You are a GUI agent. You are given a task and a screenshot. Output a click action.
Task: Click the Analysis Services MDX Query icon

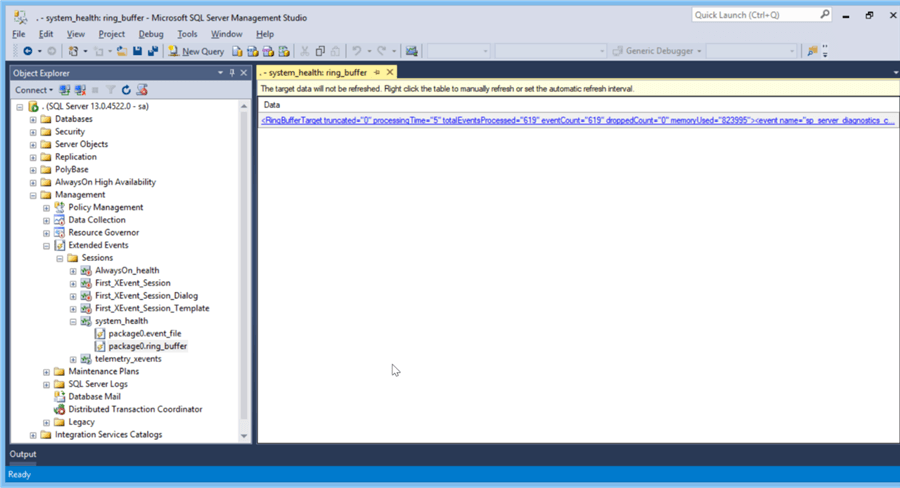(253, 51)
